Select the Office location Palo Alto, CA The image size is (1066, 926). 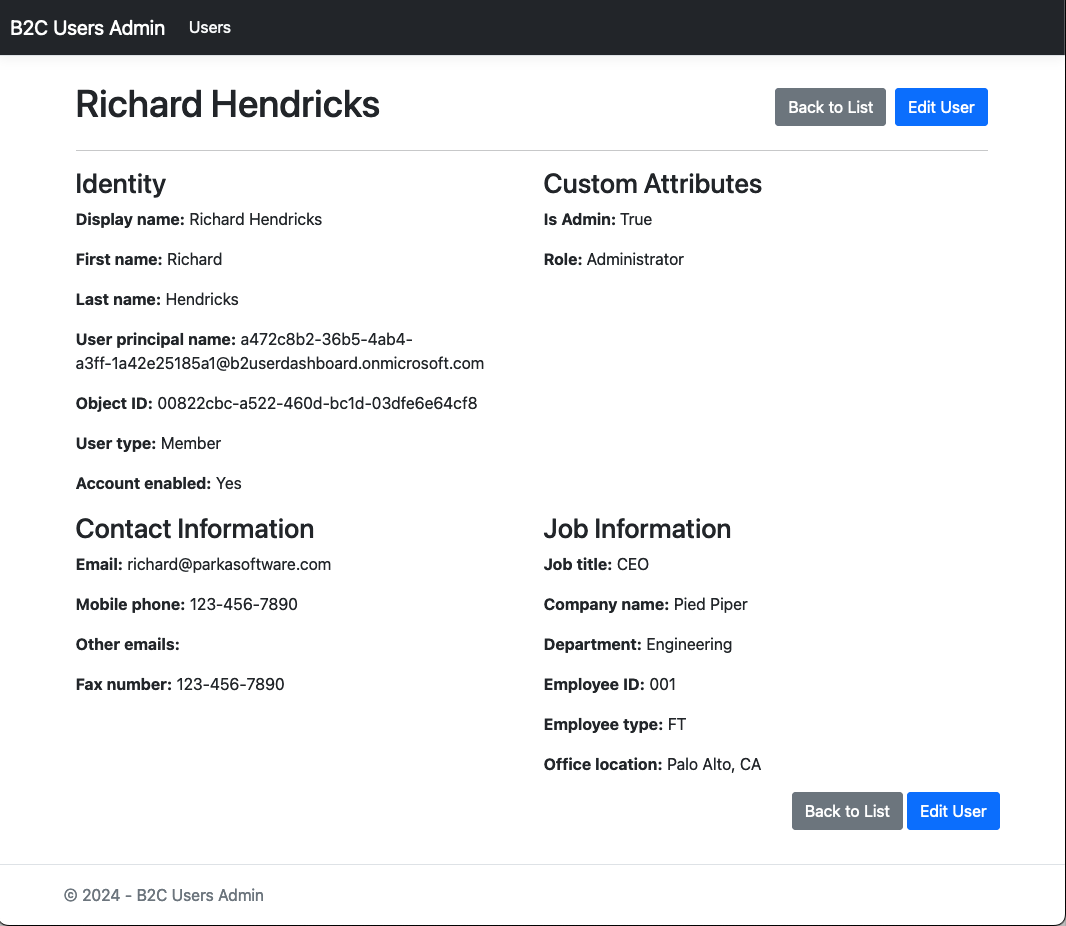(x=714, y=765)
